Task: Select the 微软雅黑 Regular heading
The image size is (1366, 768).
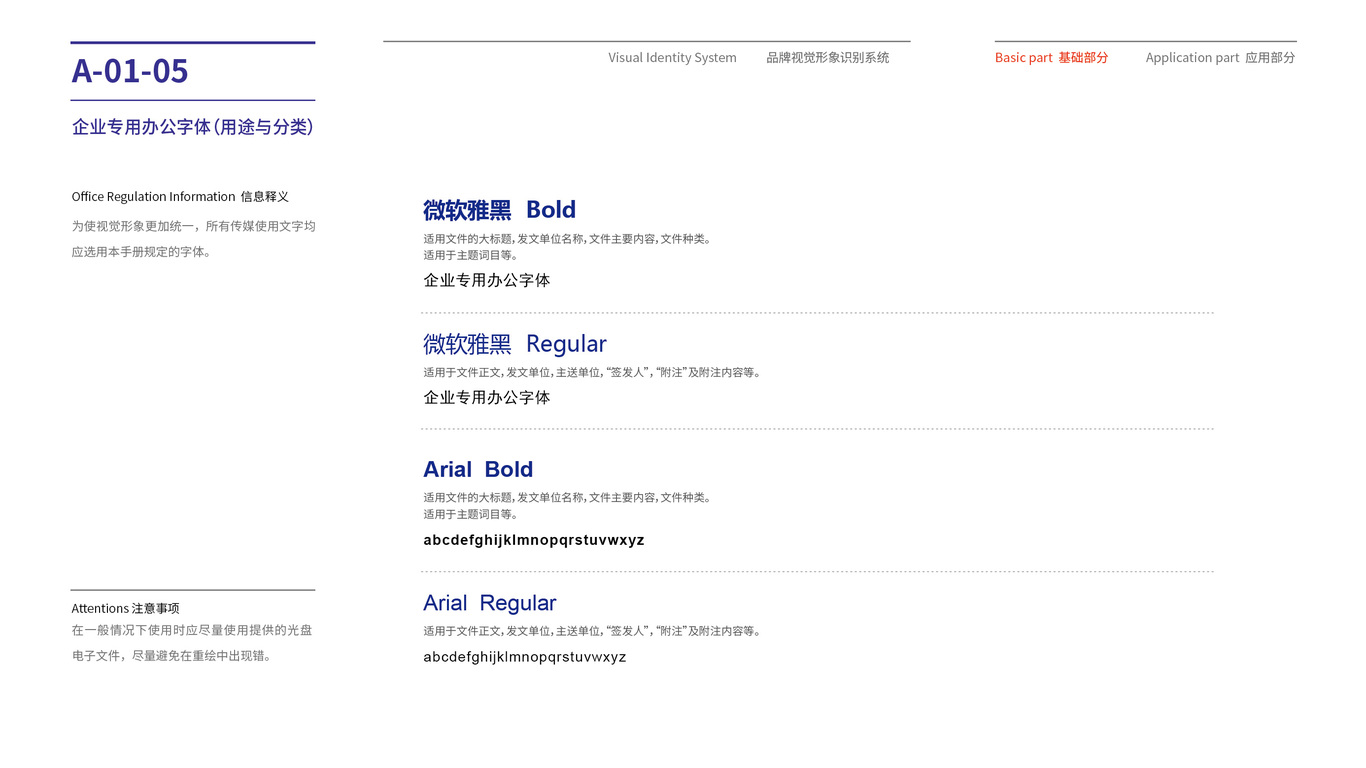Action: click(515, 344)
